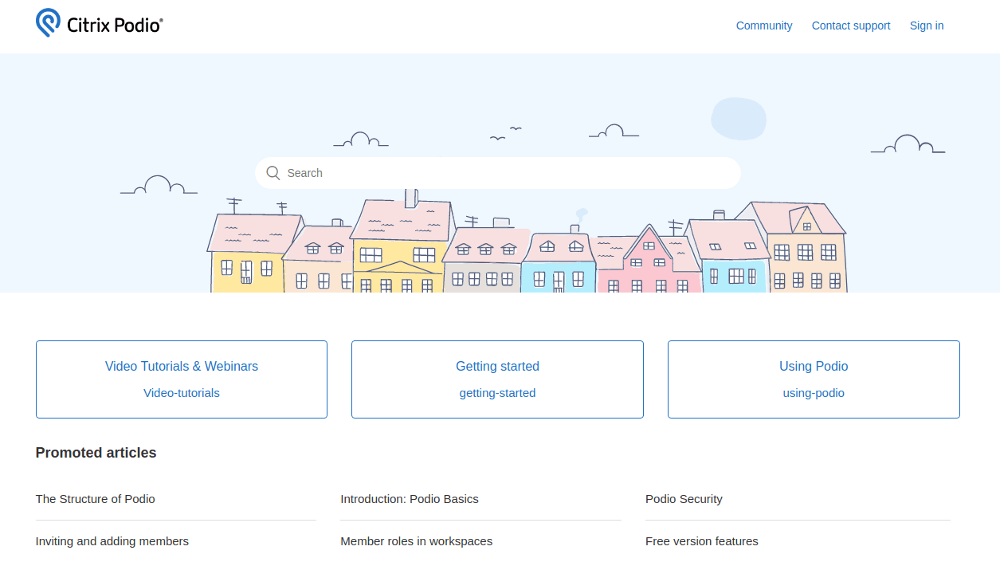Open the Podio Security article

[684, 499]
